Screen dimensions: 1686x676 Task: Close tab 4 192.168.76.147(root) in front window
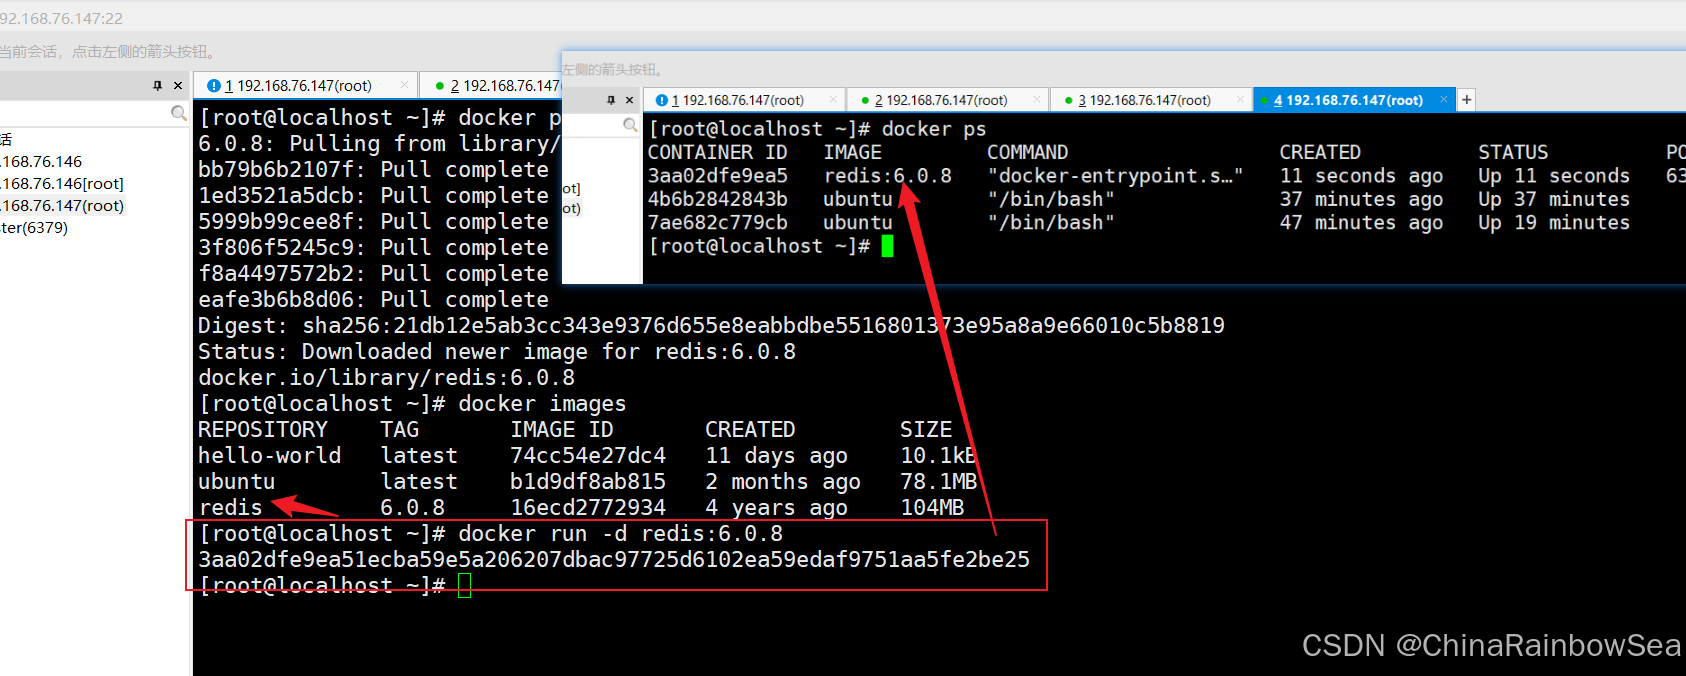pos(1443,100)
